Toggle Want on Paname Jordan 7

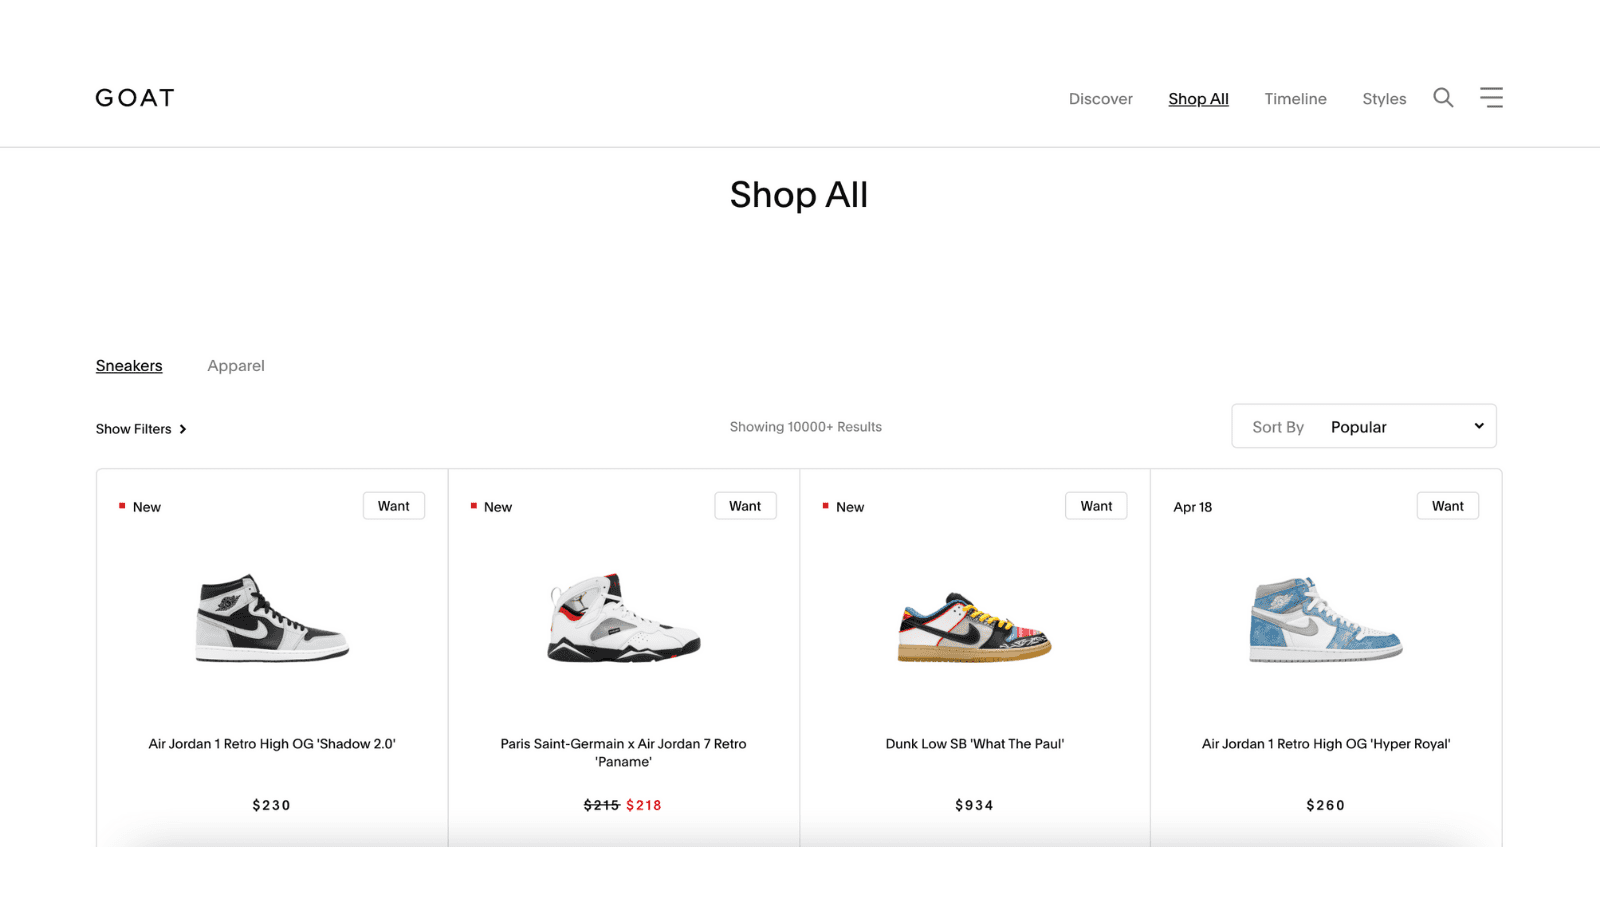(x=745, y=506)
